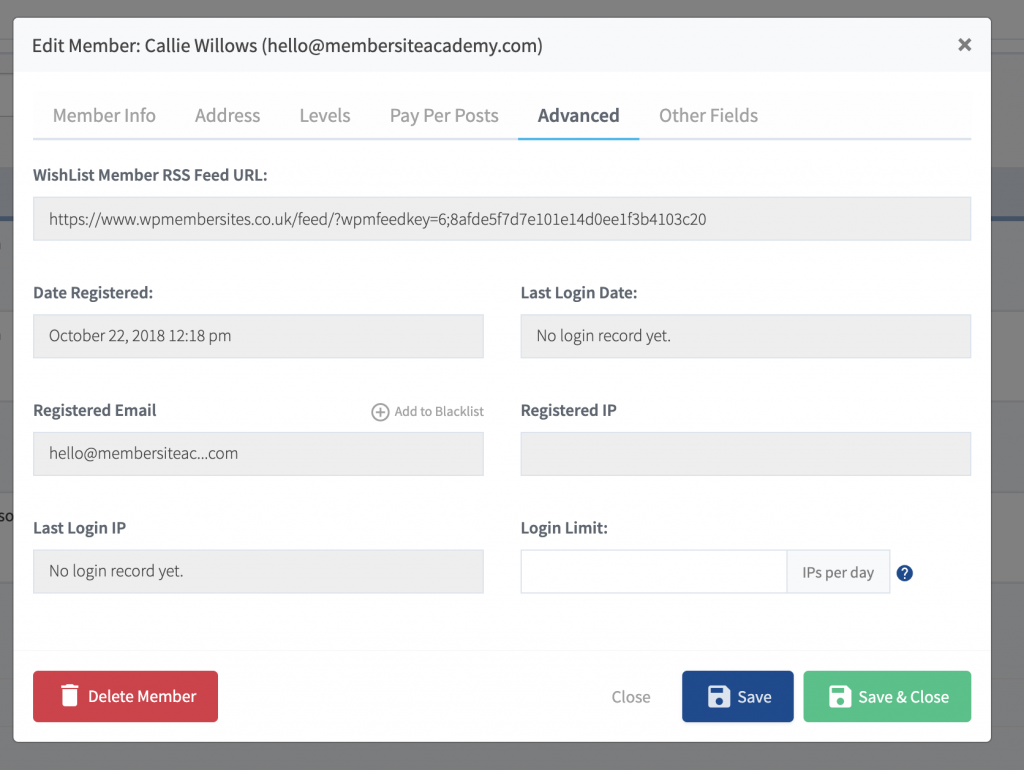The image size is (1024, 770).
Task: Click the "IPs per day" unit label
Action: (838, 572)
